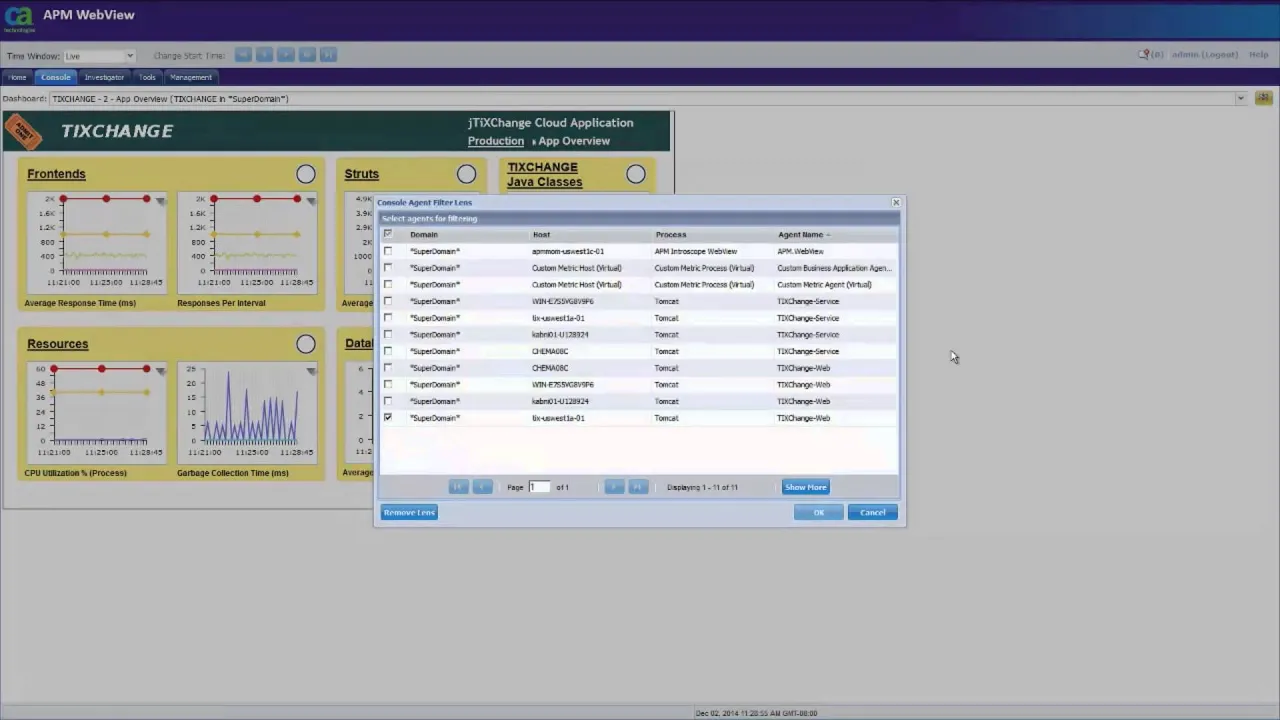This screenshot has height=720, width=1280.
Task: Follow the Production breadcrumb link
Action: 496,141
